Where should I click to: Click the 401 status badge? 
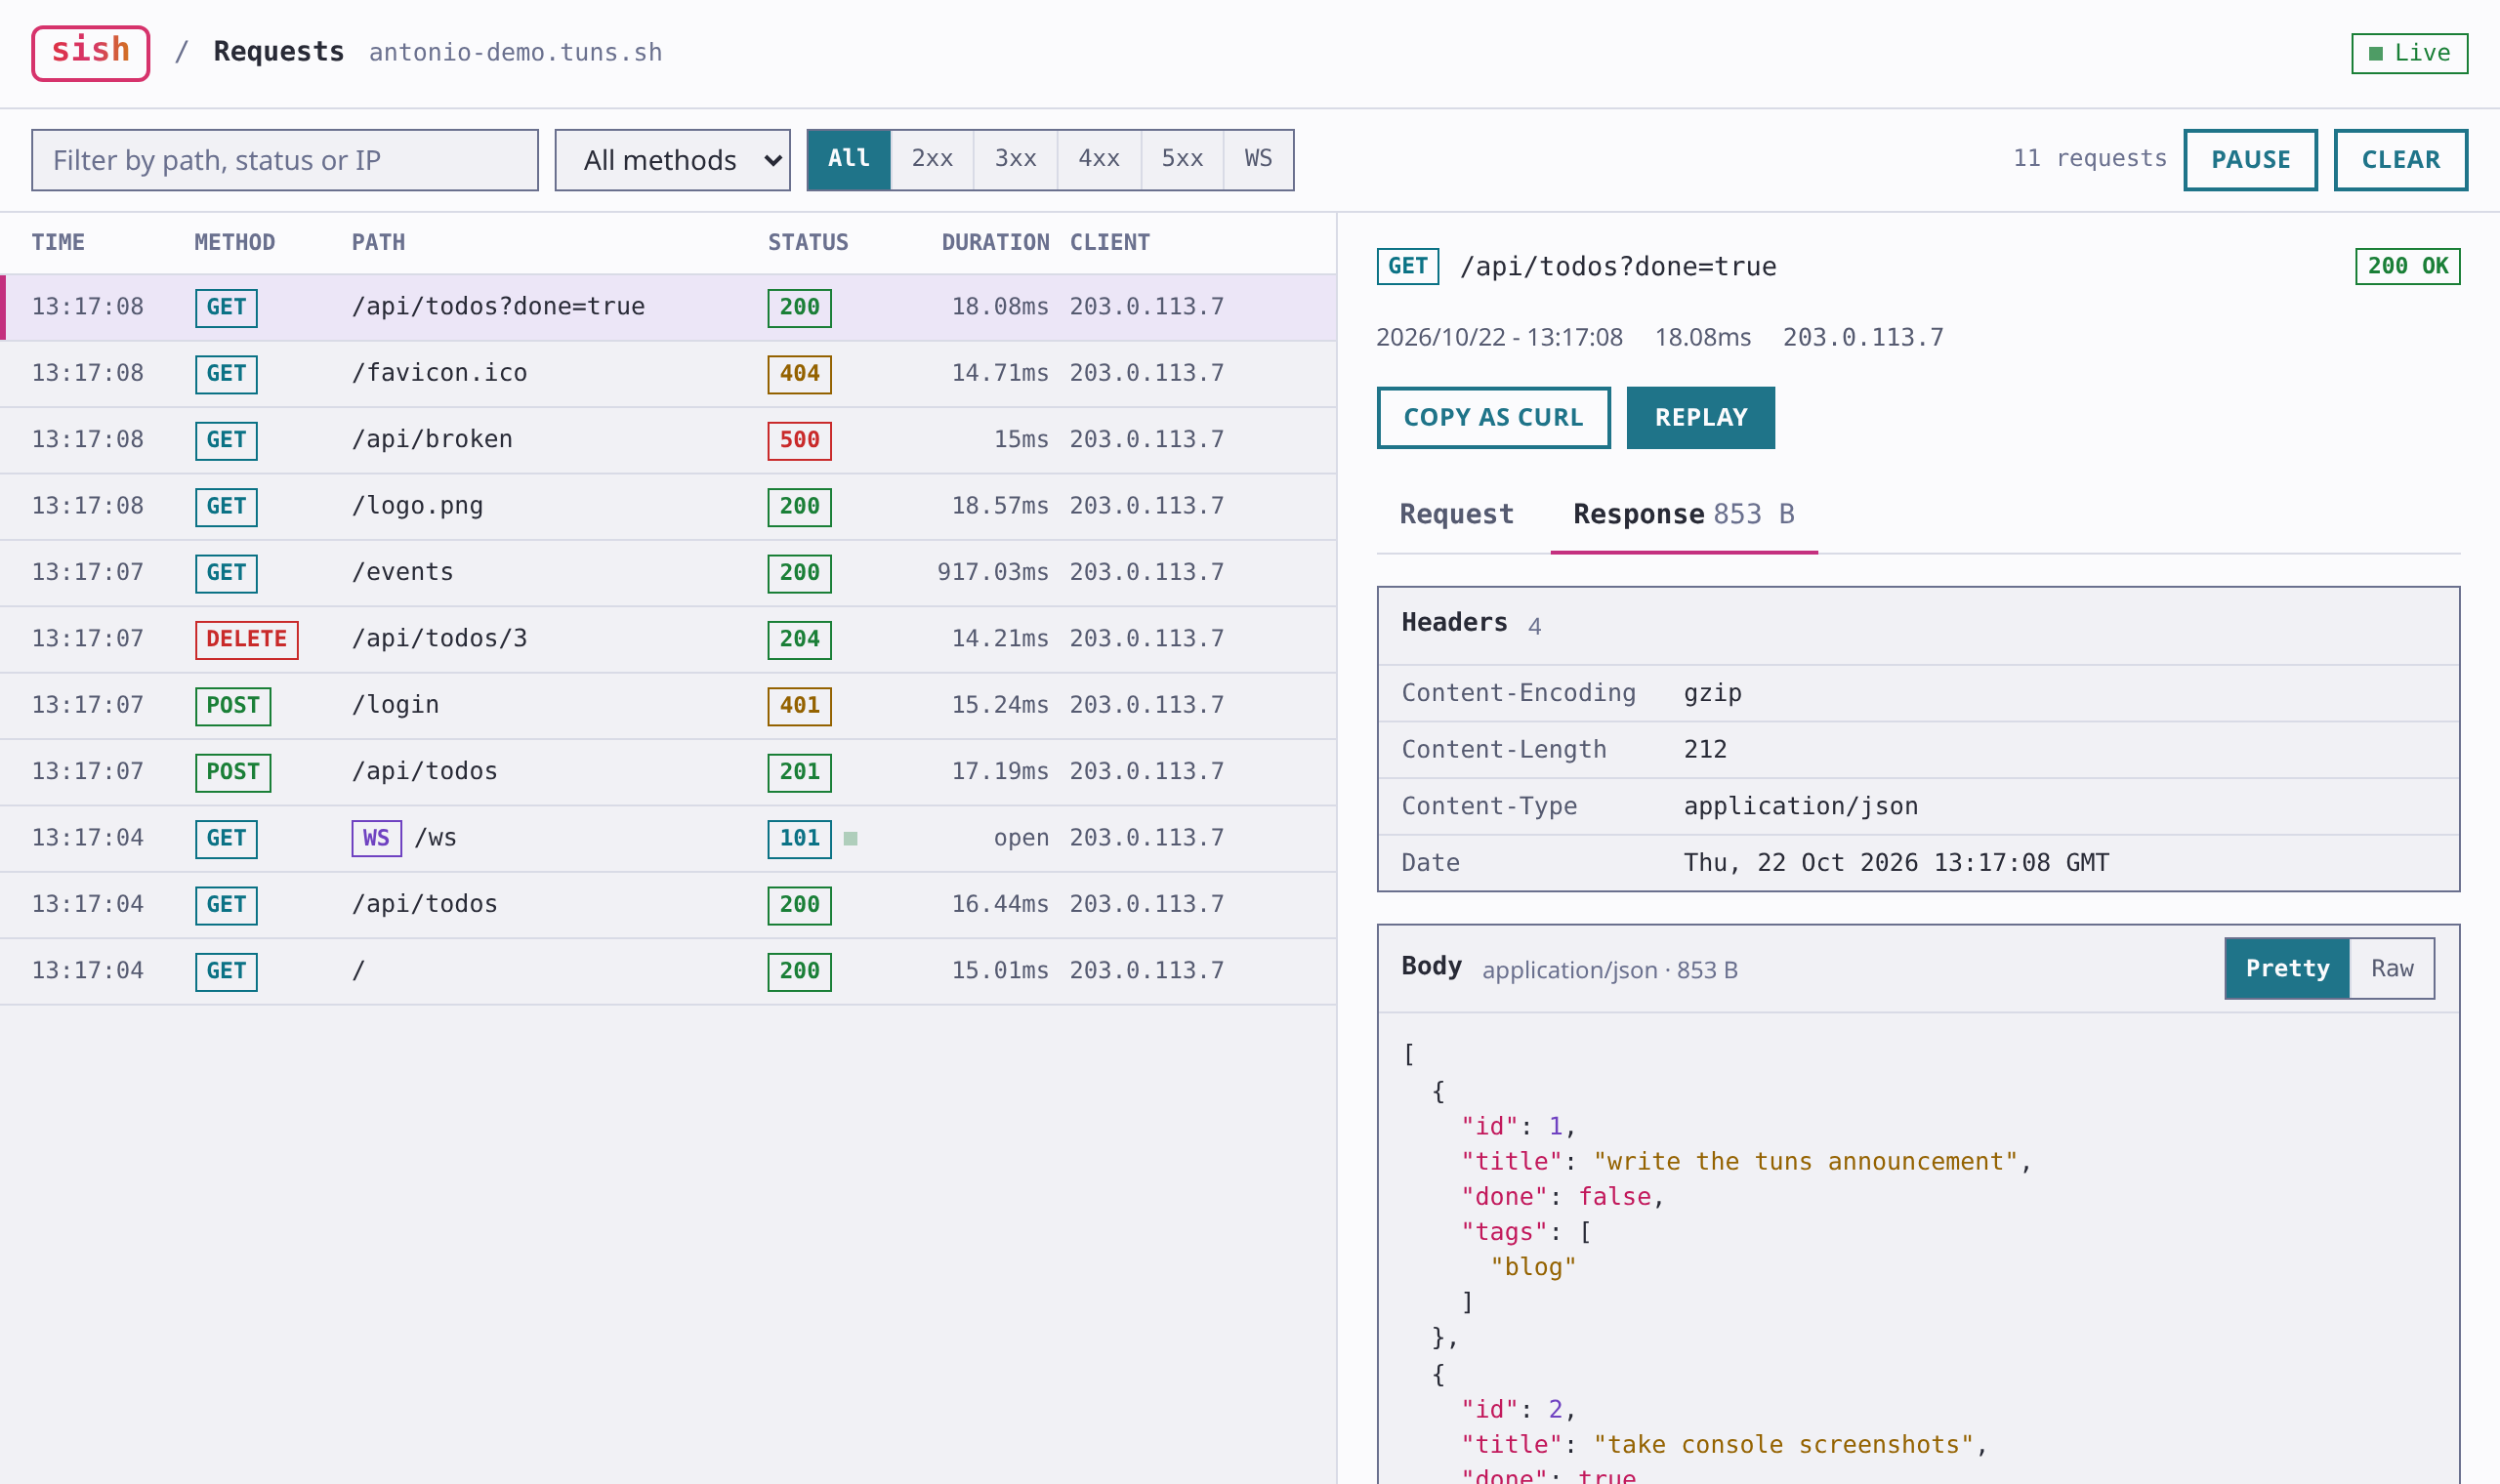coord(799,706)
